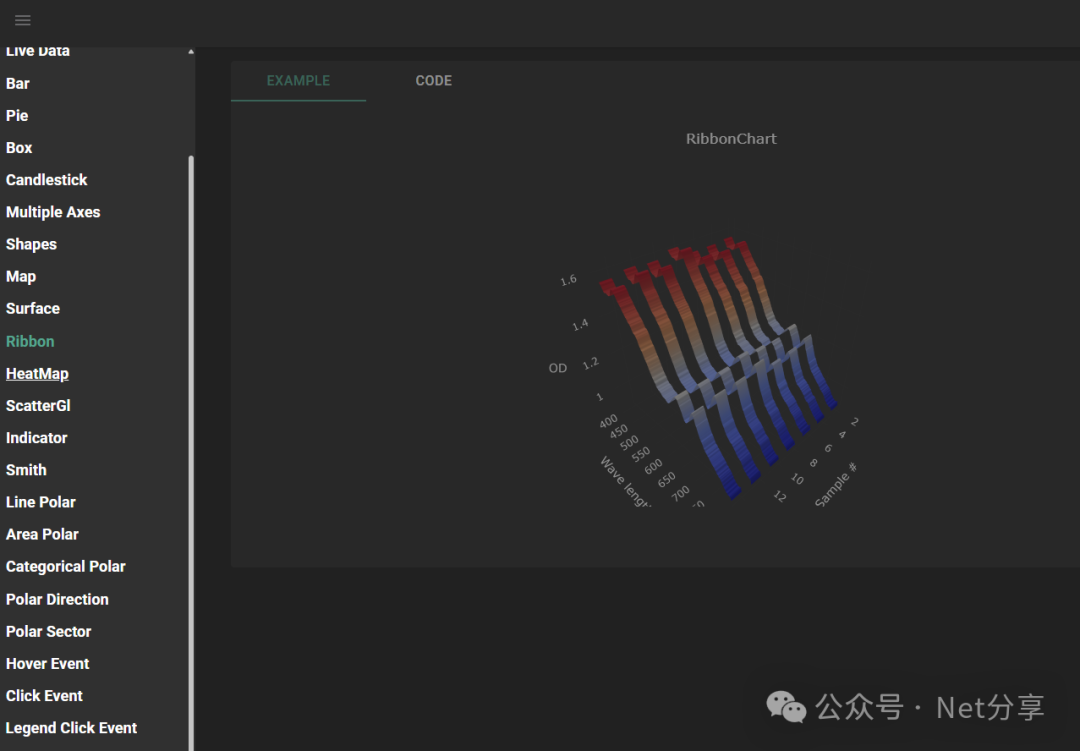Open the Box chart example
Image resolution: width=1080 pixels, height=751 pixels.
[18, 147]
